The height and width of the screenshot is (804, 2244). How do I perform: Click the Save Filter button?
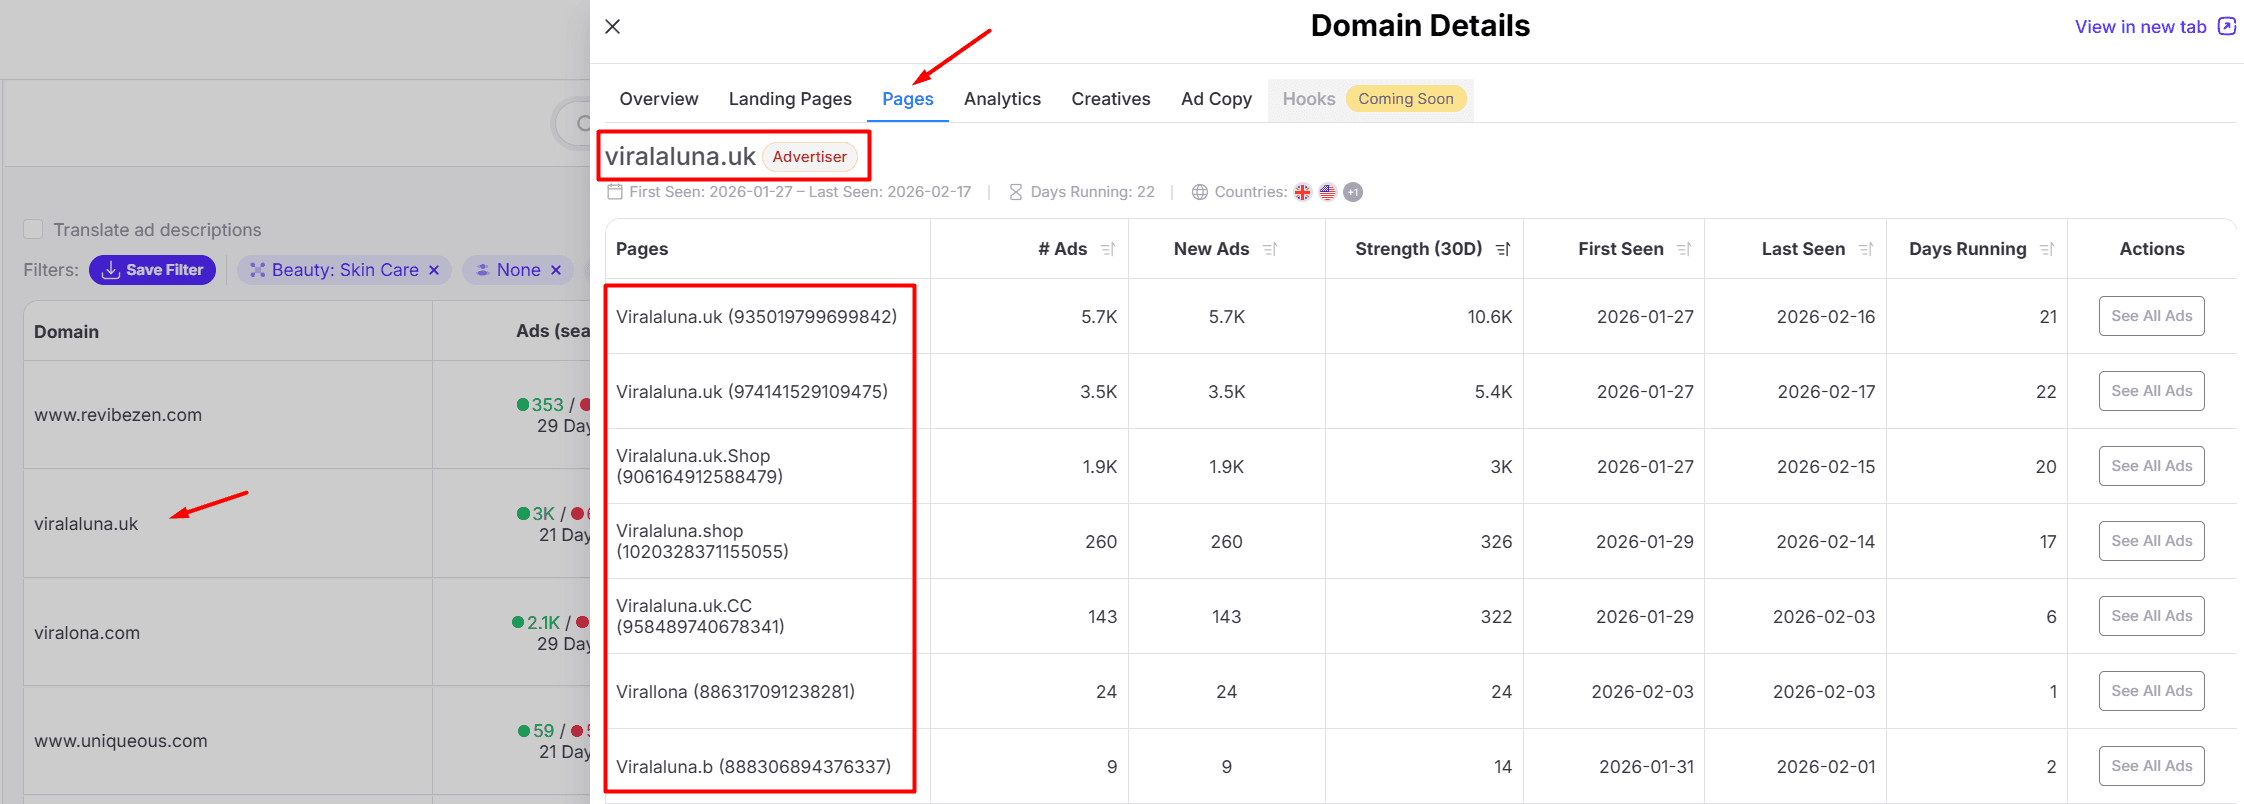(x=152, y=270)
